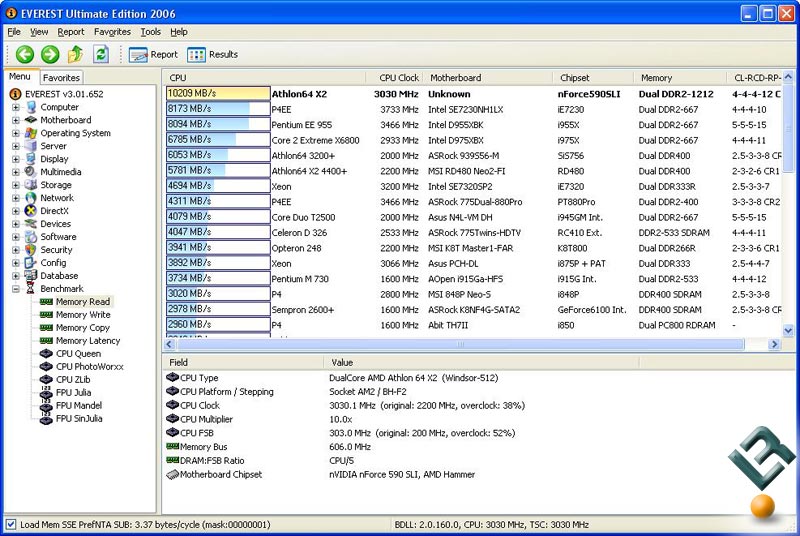Click the Up one level arrow icon
Image resolution: width=800 pixels, height=536 pixels.
click(76, 54)
